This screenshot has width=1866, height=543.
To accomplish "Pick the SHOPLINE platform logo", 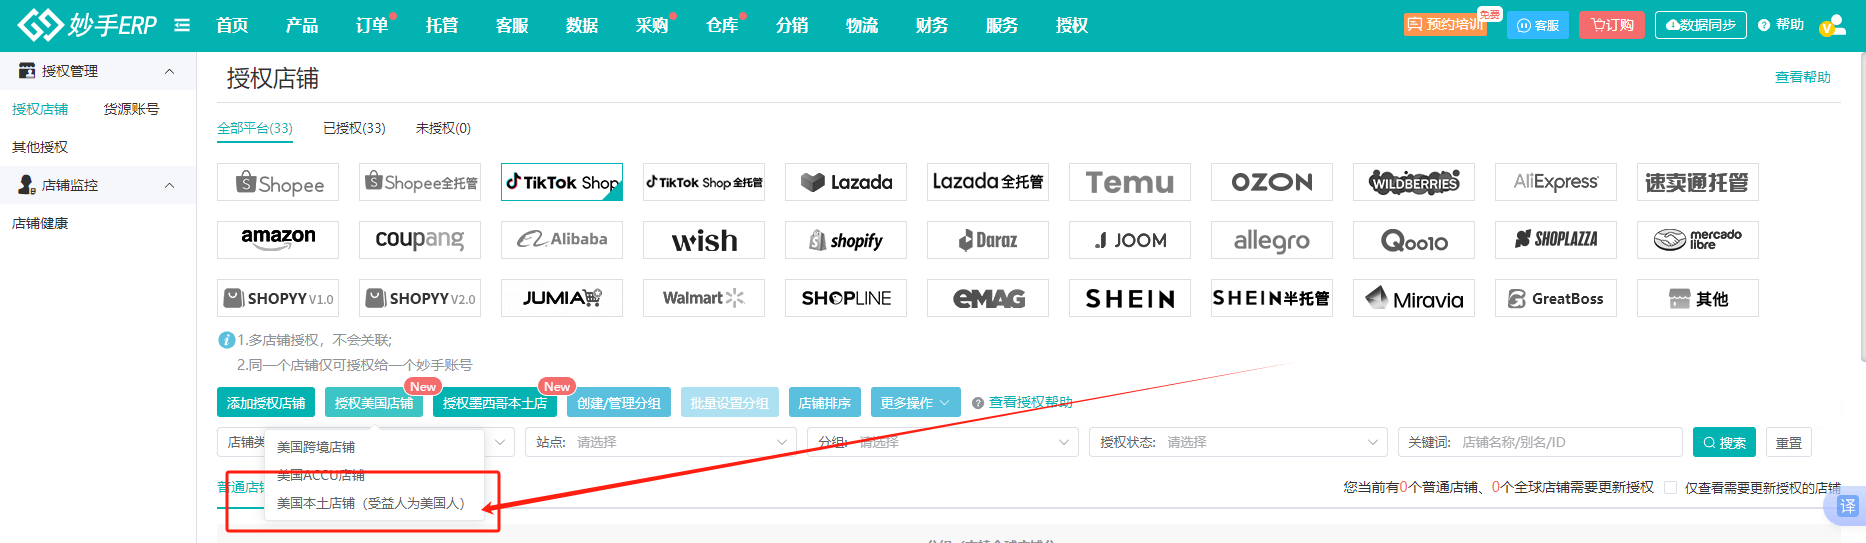I will pos(846,298).
